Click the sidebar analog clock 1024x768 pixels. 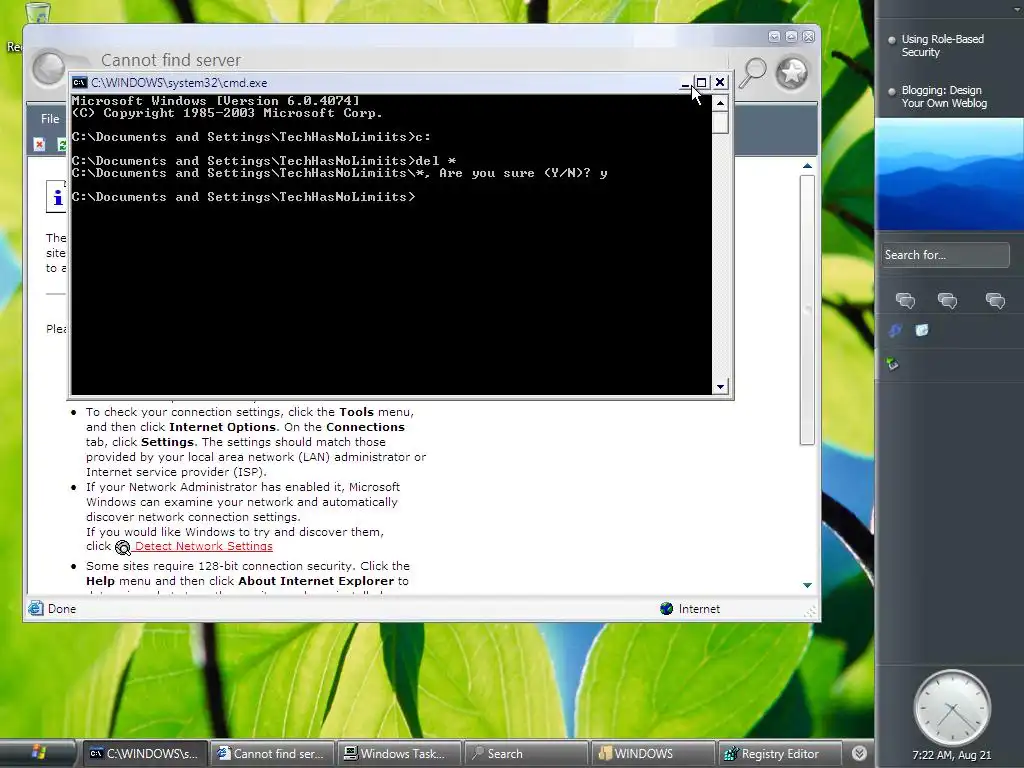pos(952,708)
